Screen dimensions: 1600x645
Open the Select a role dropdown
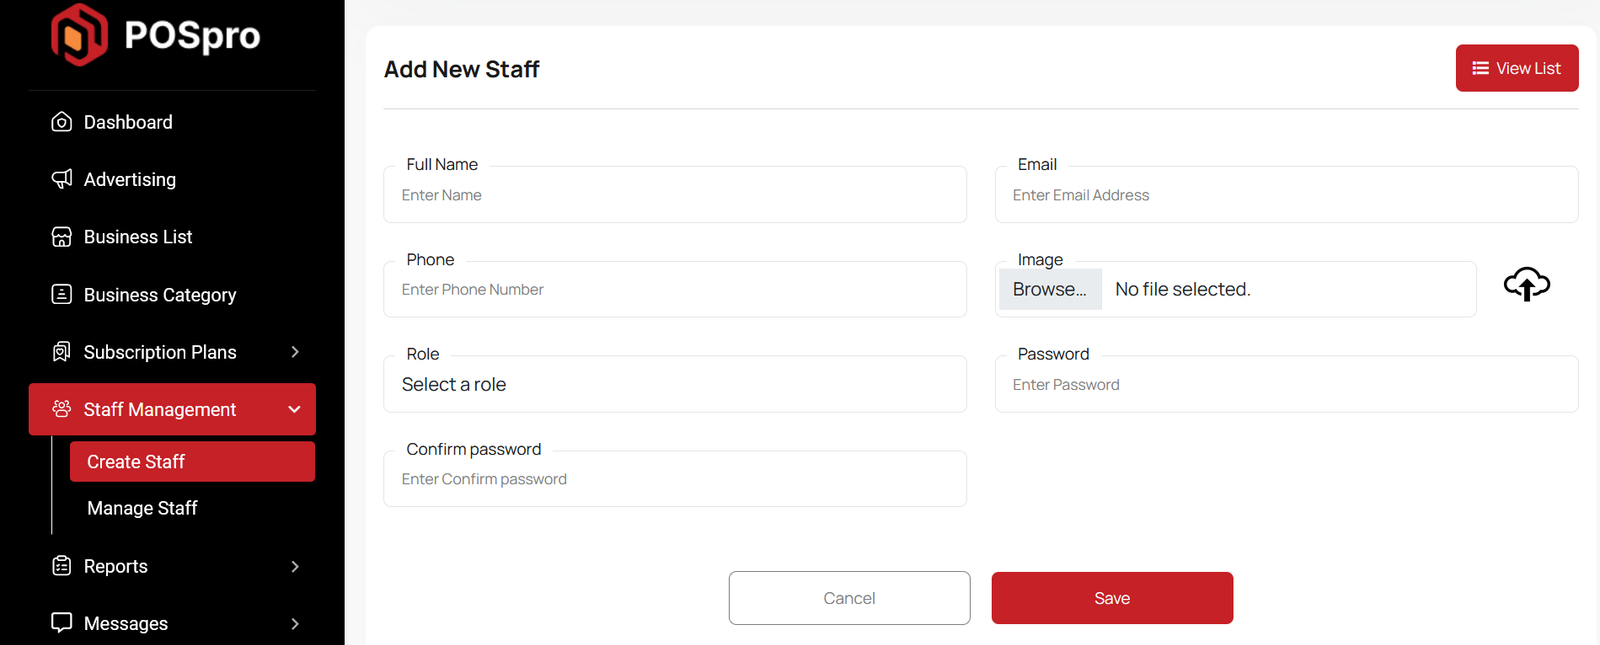(675, 385)
